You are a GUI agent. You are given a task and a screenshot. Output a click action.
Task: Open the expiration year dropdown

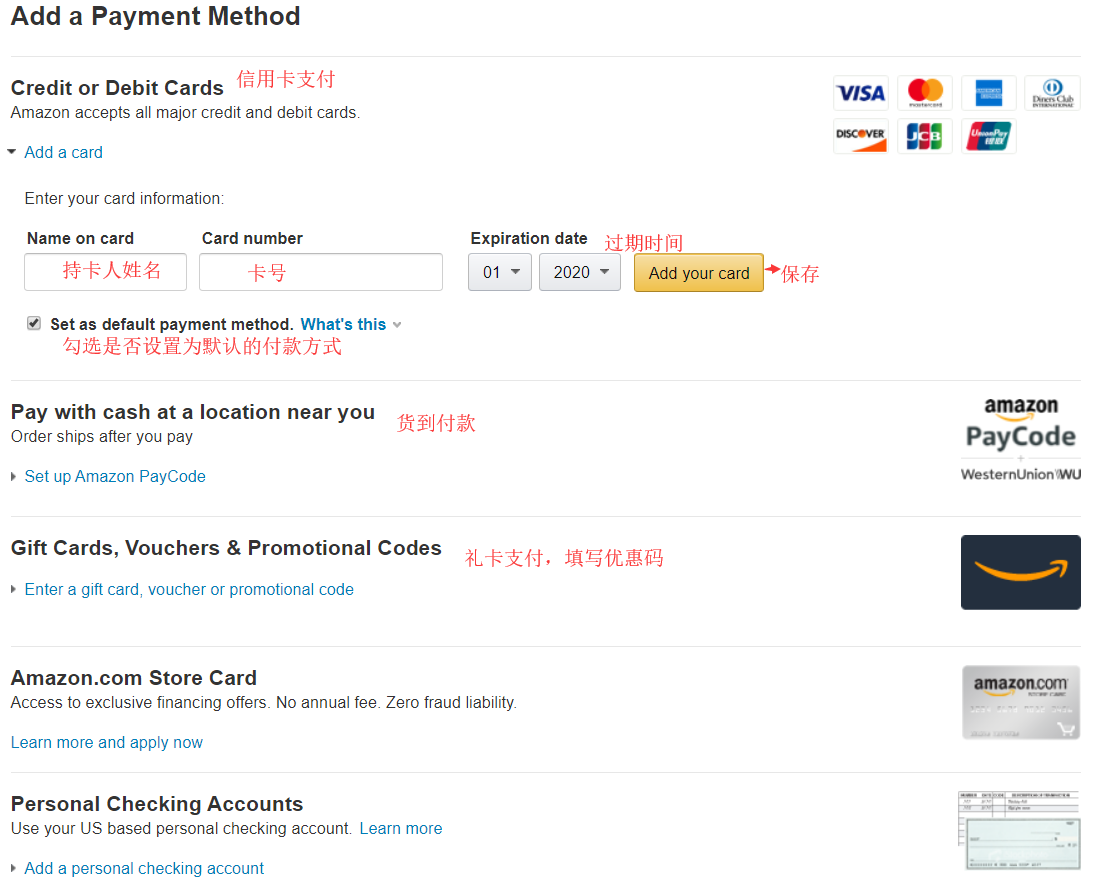(580, 272)
